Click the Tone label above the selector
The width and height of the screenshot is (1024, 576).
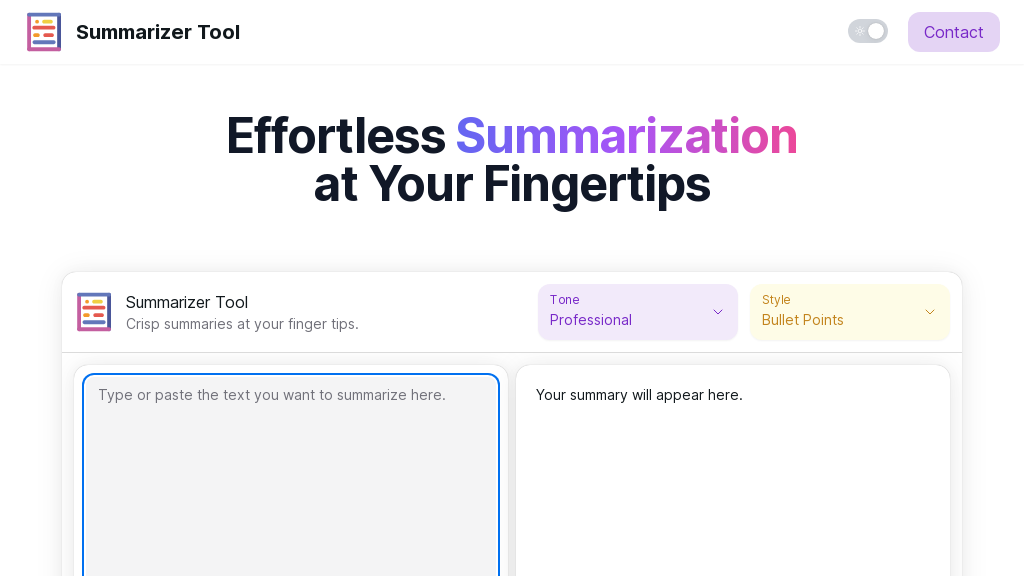[564, 299]
